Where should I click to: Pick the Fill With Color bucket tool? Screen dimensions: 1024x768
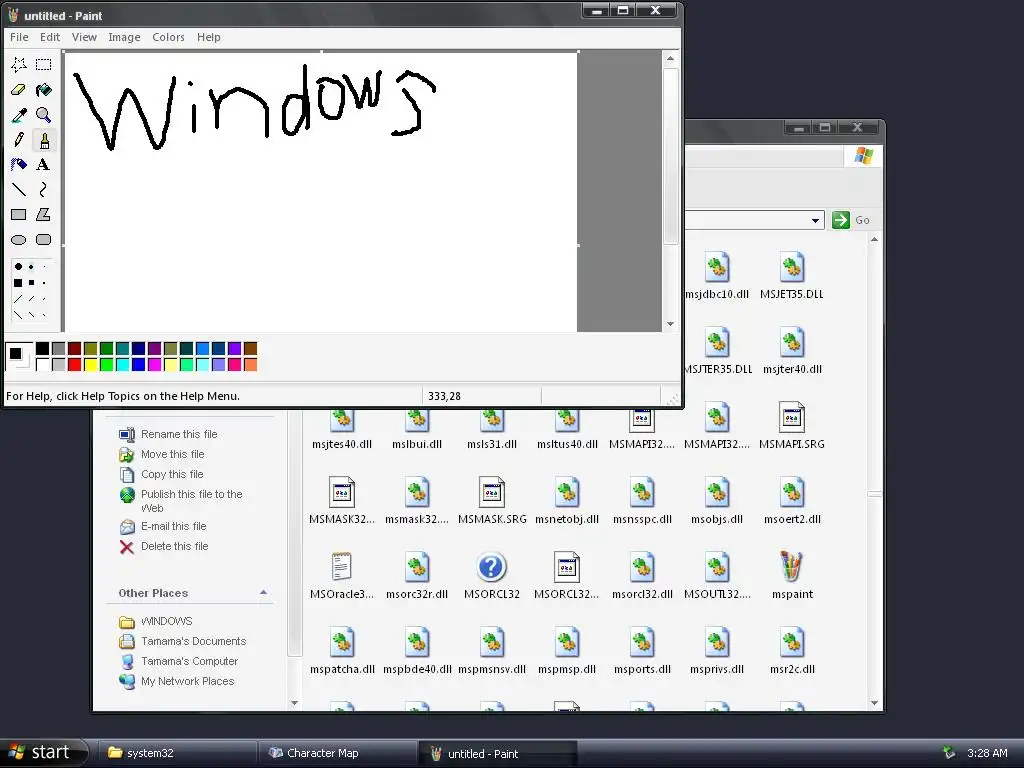44,89
